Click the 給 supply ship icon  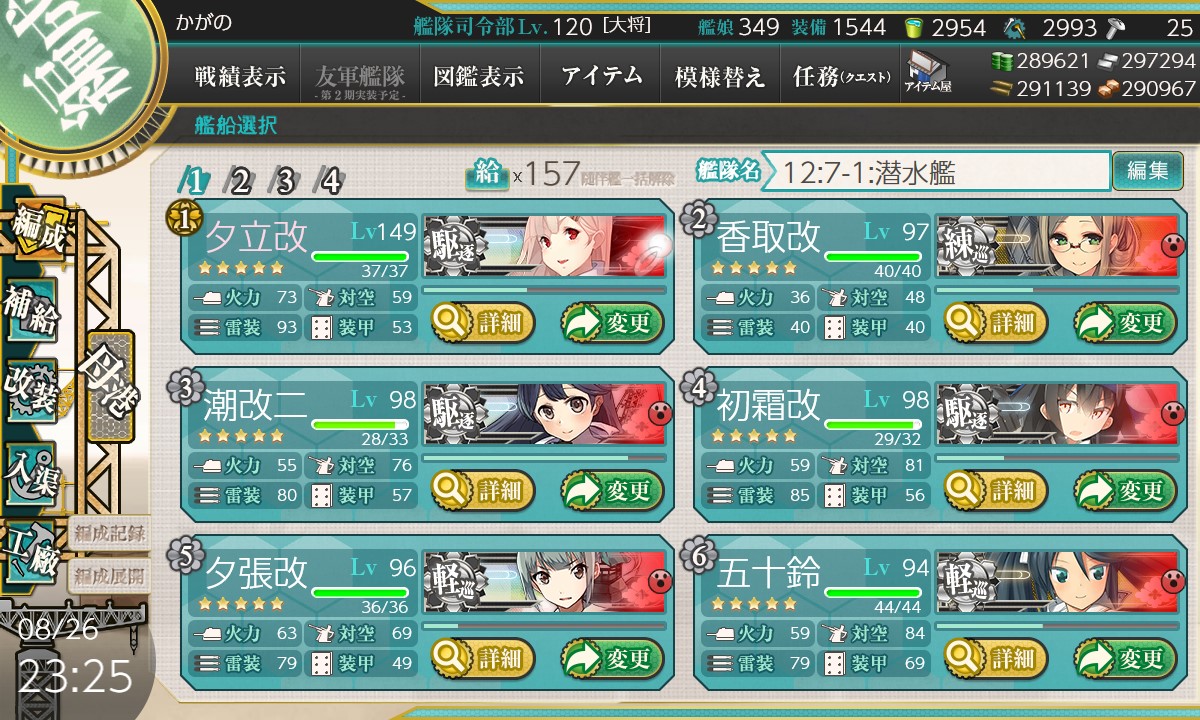coord(487,174)
